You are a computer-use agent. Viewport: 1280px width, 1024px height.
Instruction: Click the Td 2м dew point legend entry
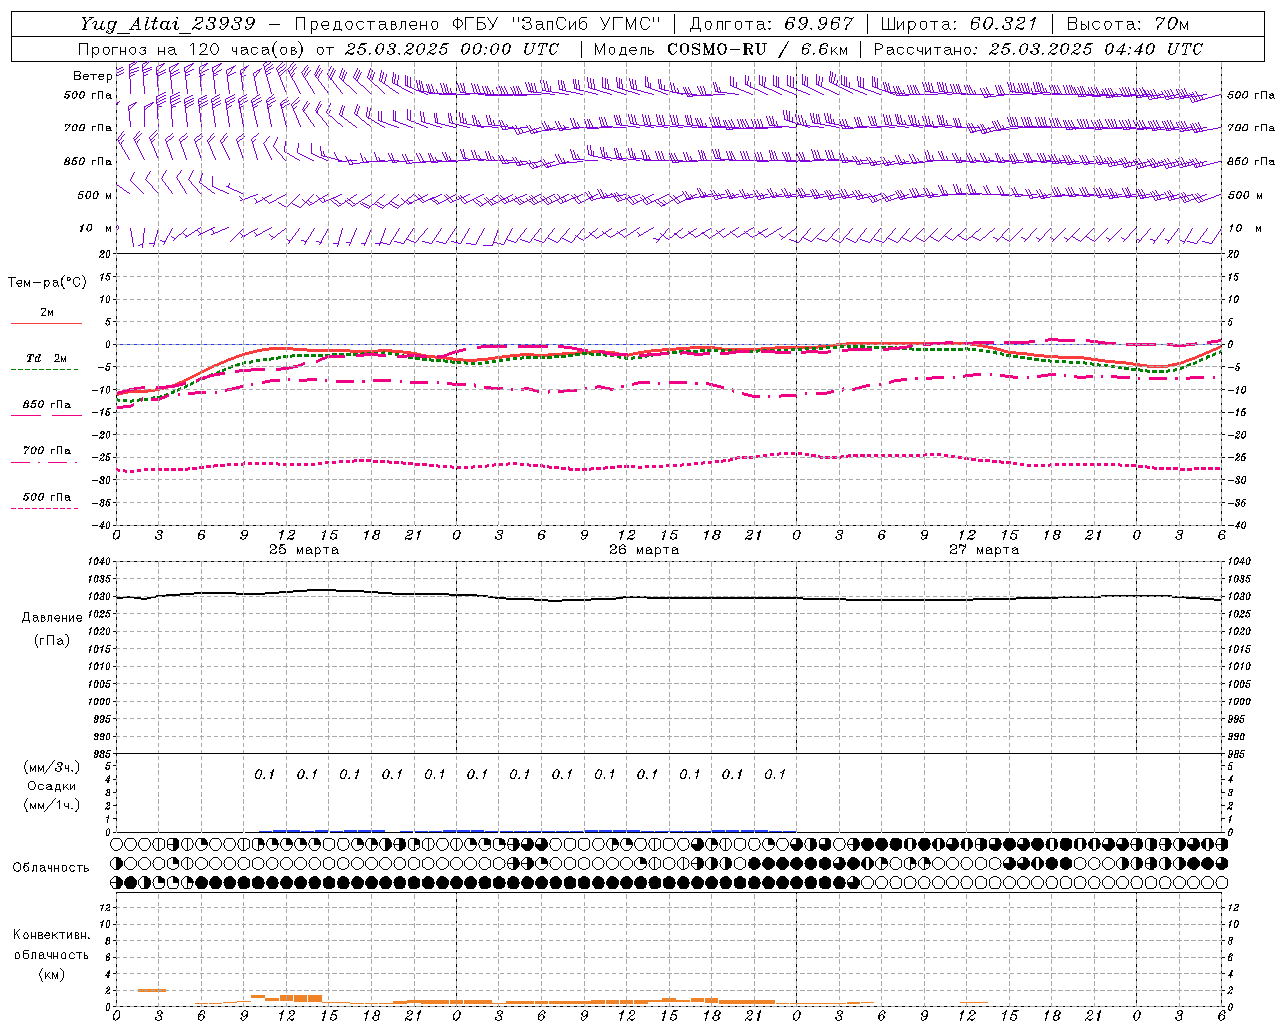(x=47, y=358)
